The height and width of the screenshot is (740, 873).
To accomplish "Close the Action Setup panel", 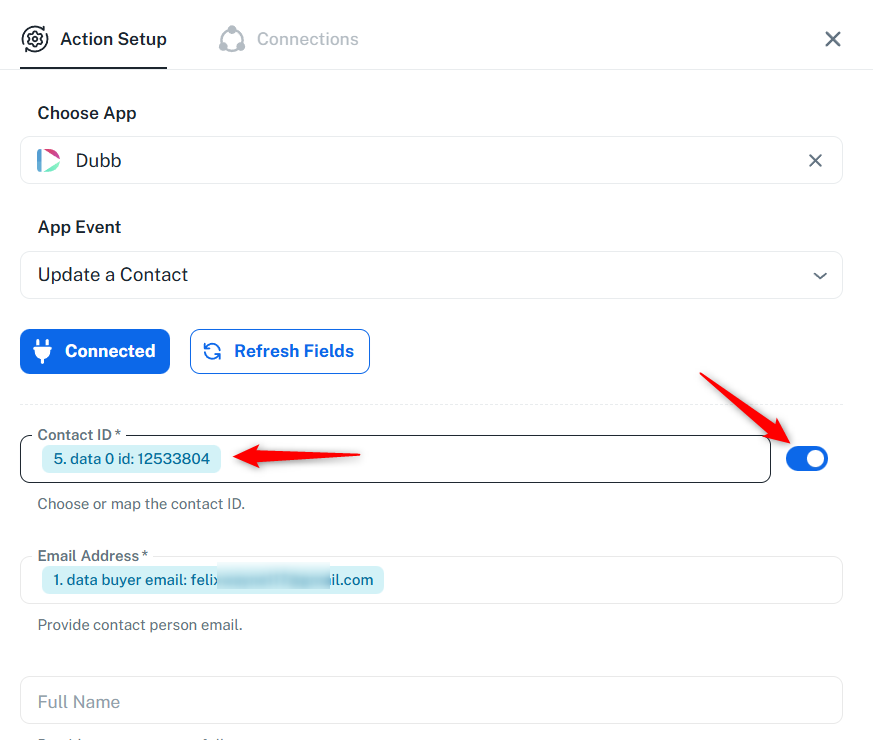I will [x=832, y=39].
